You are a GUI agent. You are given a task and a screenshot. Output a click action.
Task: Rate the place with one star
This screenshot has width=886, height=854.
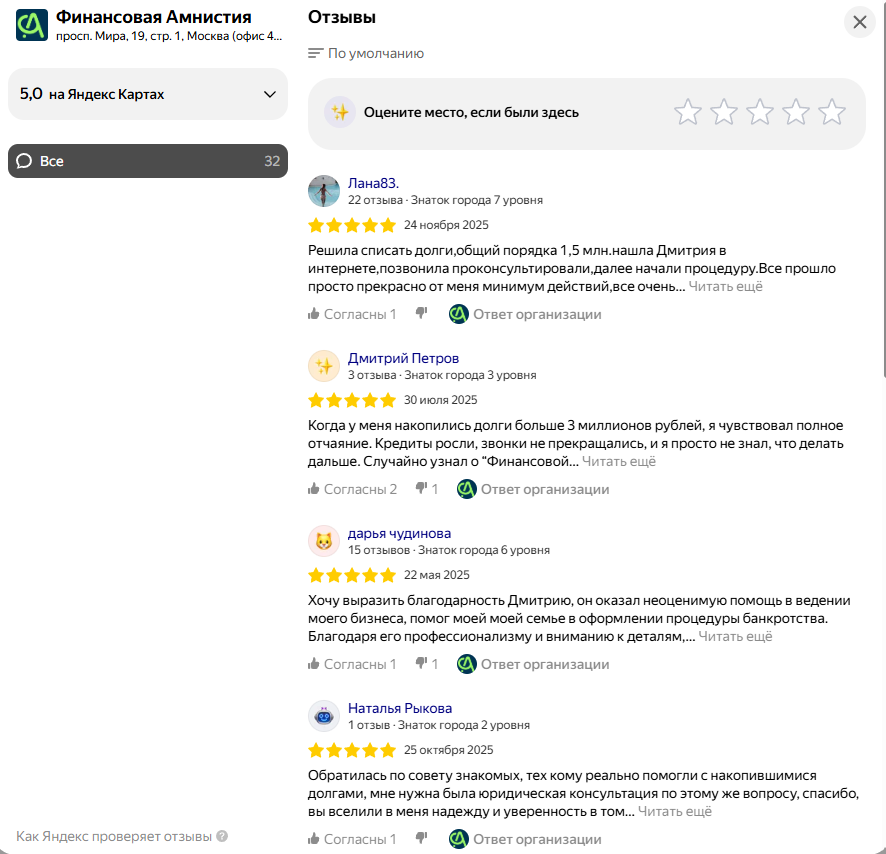point(687,112)
